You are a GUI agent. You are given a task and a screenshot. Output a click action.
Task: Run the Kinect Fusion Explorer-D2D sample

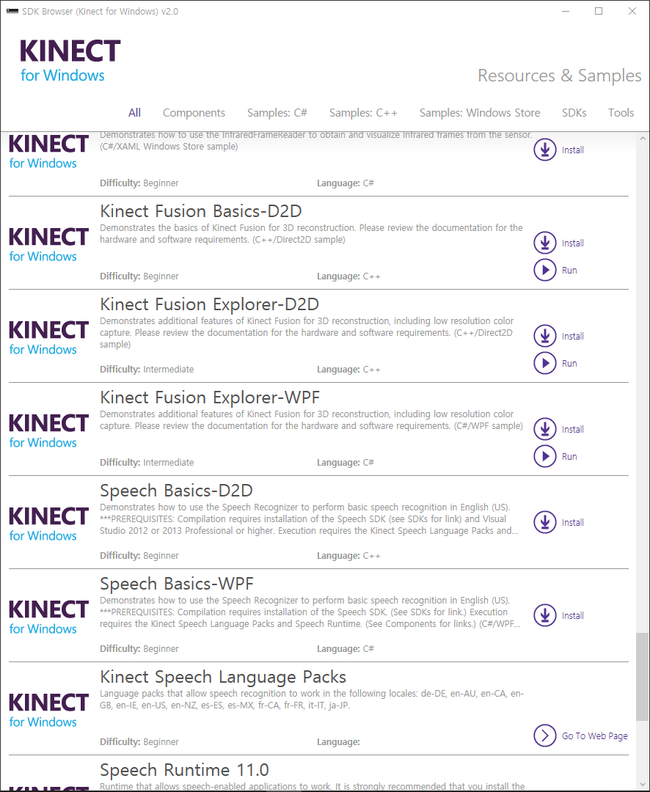click(x=544, y=363)
